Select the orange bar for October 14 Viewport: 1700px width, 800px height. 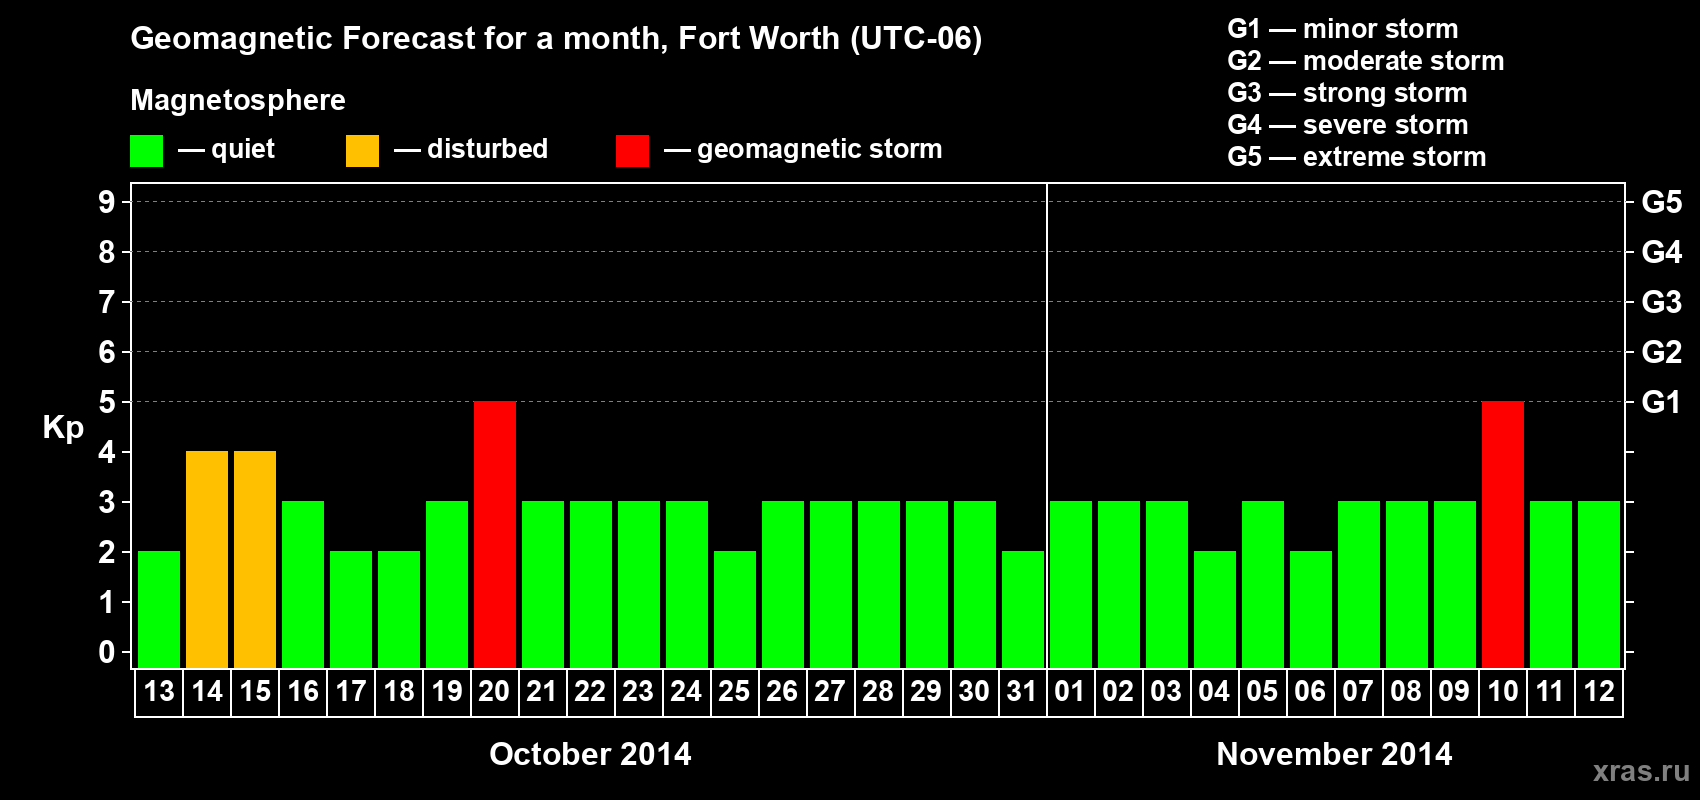207,559
